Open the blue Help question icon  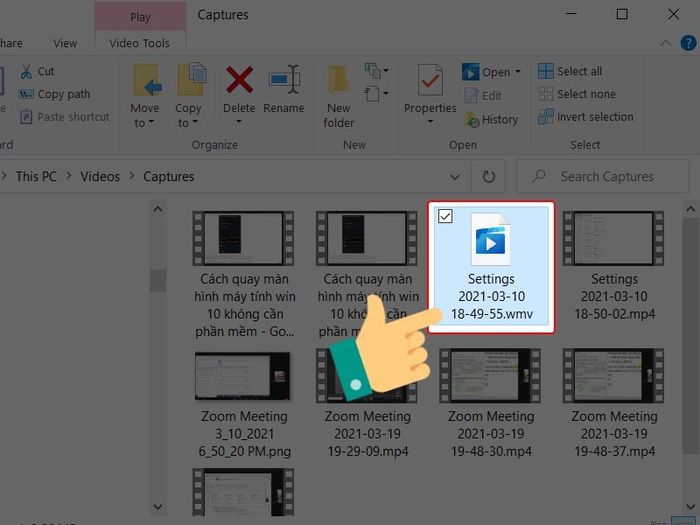click(688, 43)
